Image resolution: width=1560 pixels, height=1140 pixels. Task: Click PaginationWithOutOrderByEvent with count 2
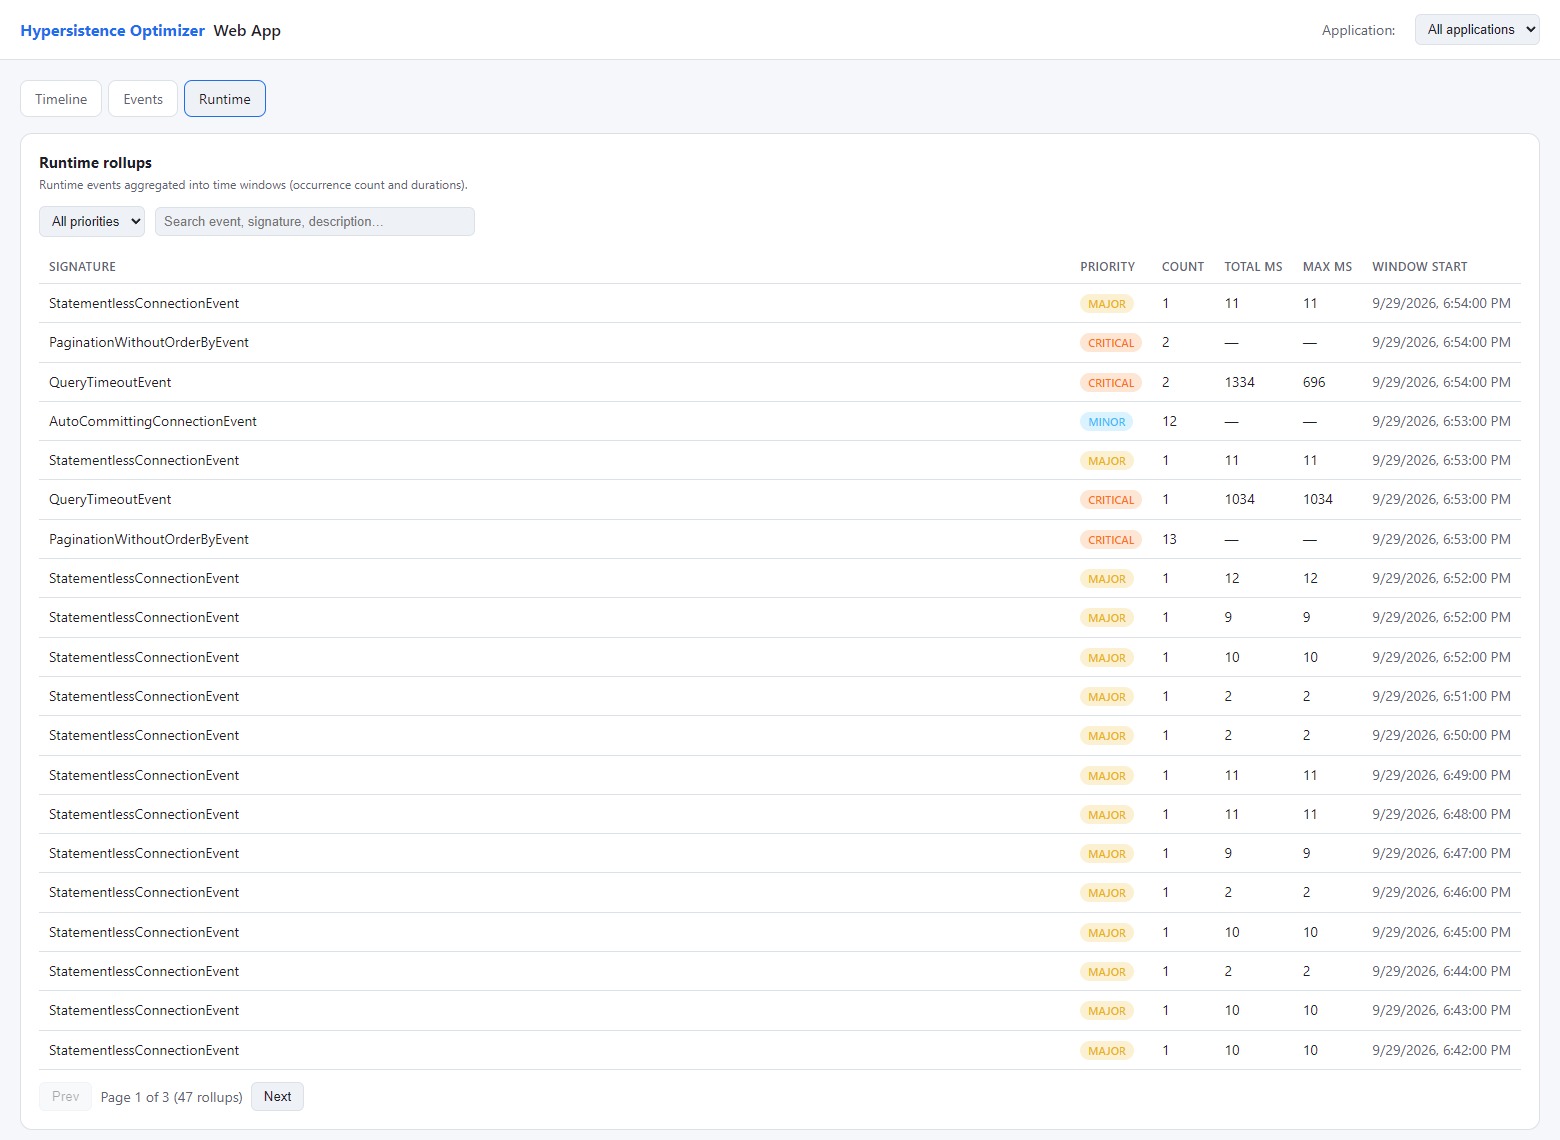click(149, 342)
